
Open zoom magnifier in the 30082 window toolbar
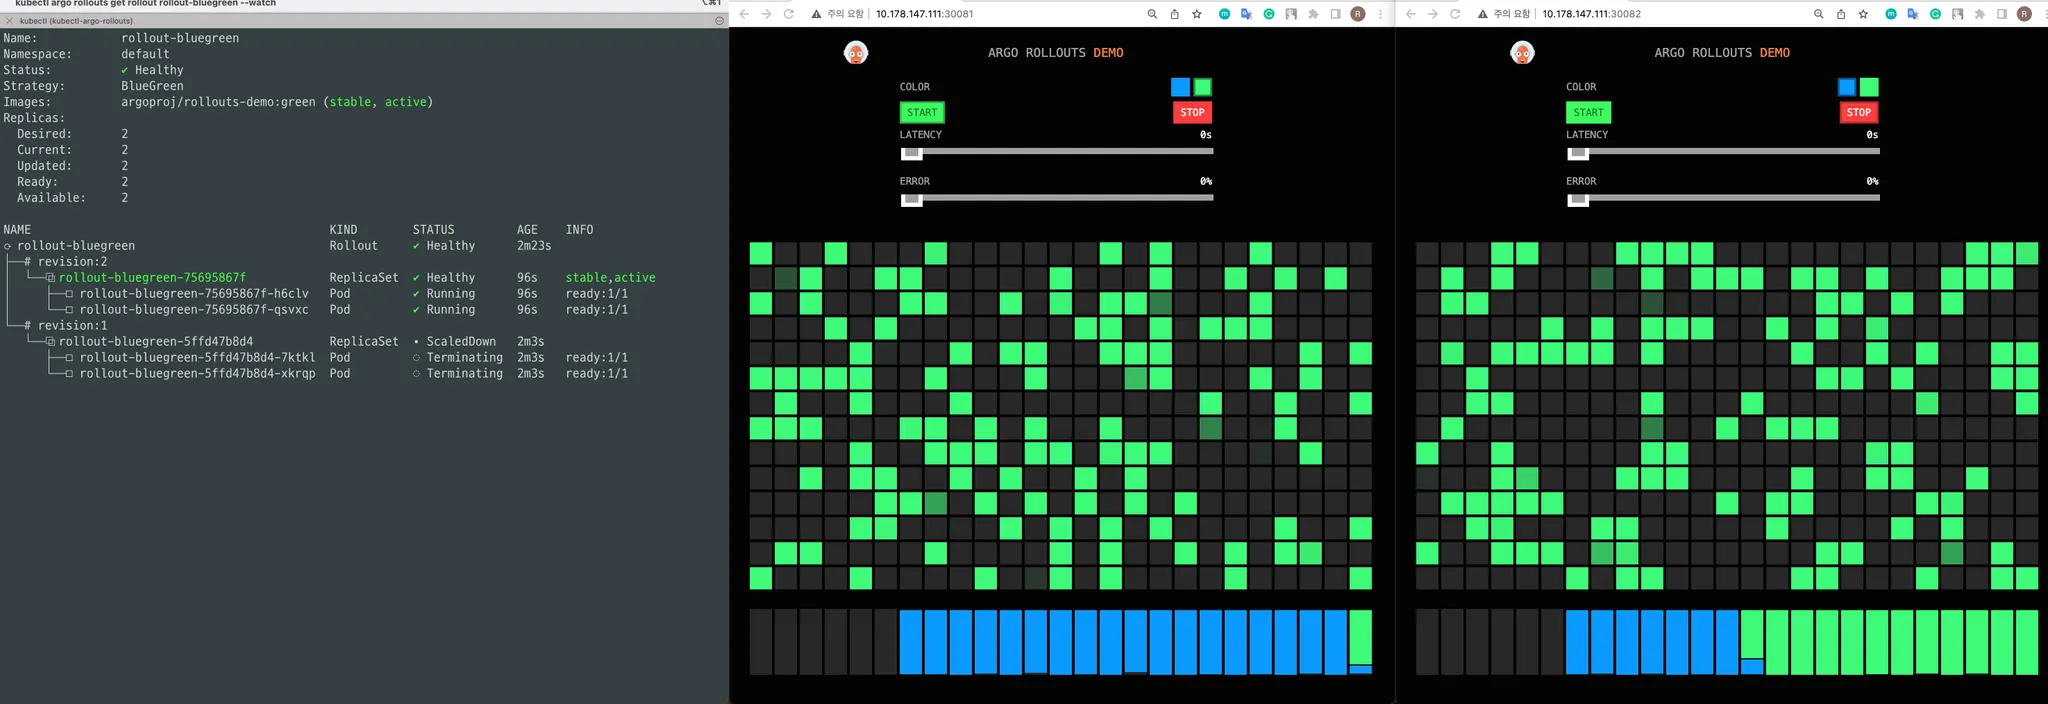point(1818,14)
